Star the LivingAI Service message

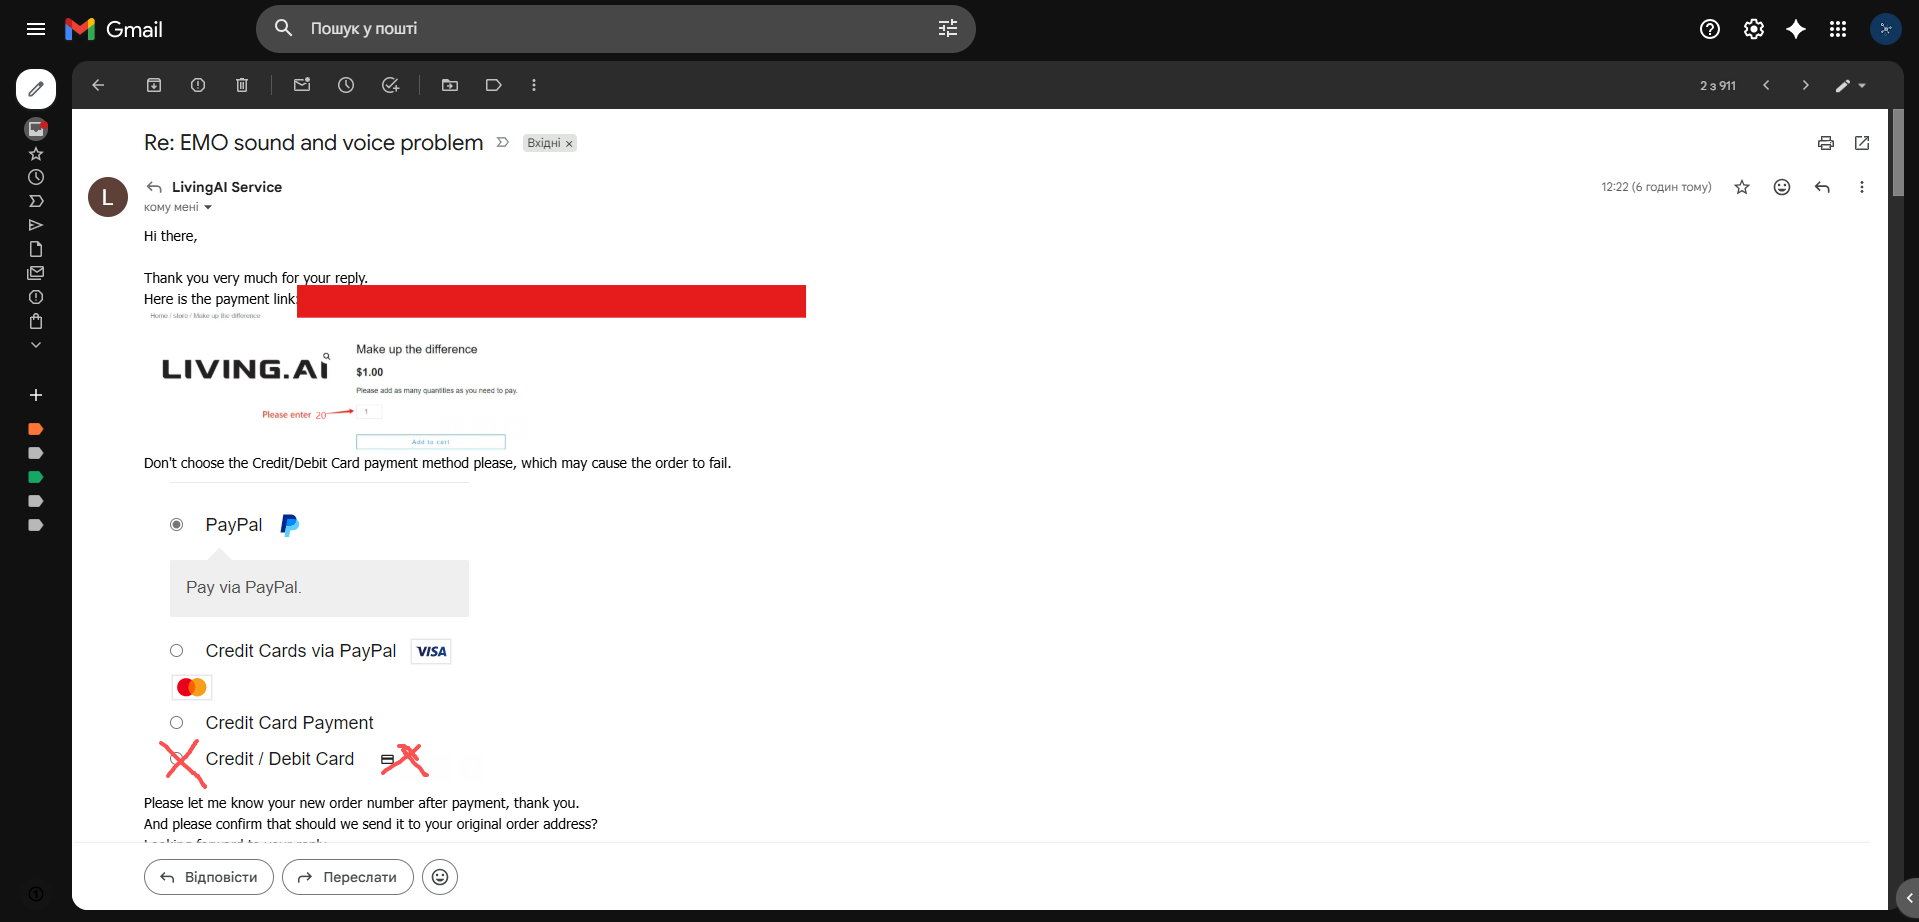(x=1742, y=187)
